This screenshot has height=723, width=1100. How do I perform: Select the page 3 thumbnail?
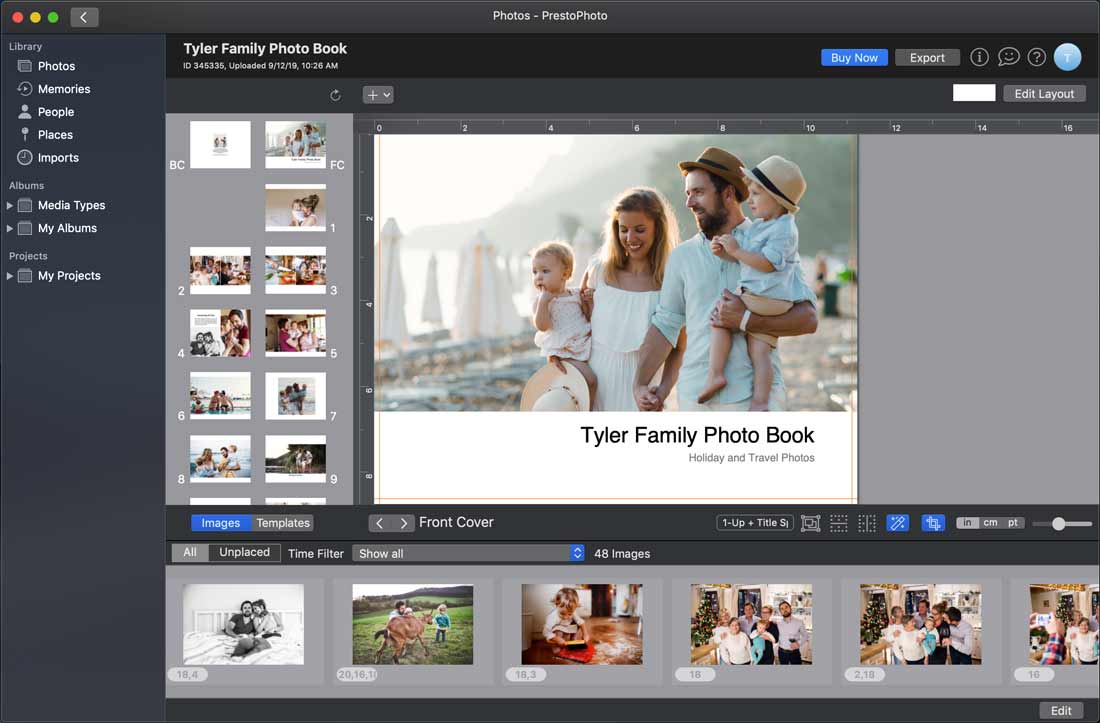click(x=295, y=270)
